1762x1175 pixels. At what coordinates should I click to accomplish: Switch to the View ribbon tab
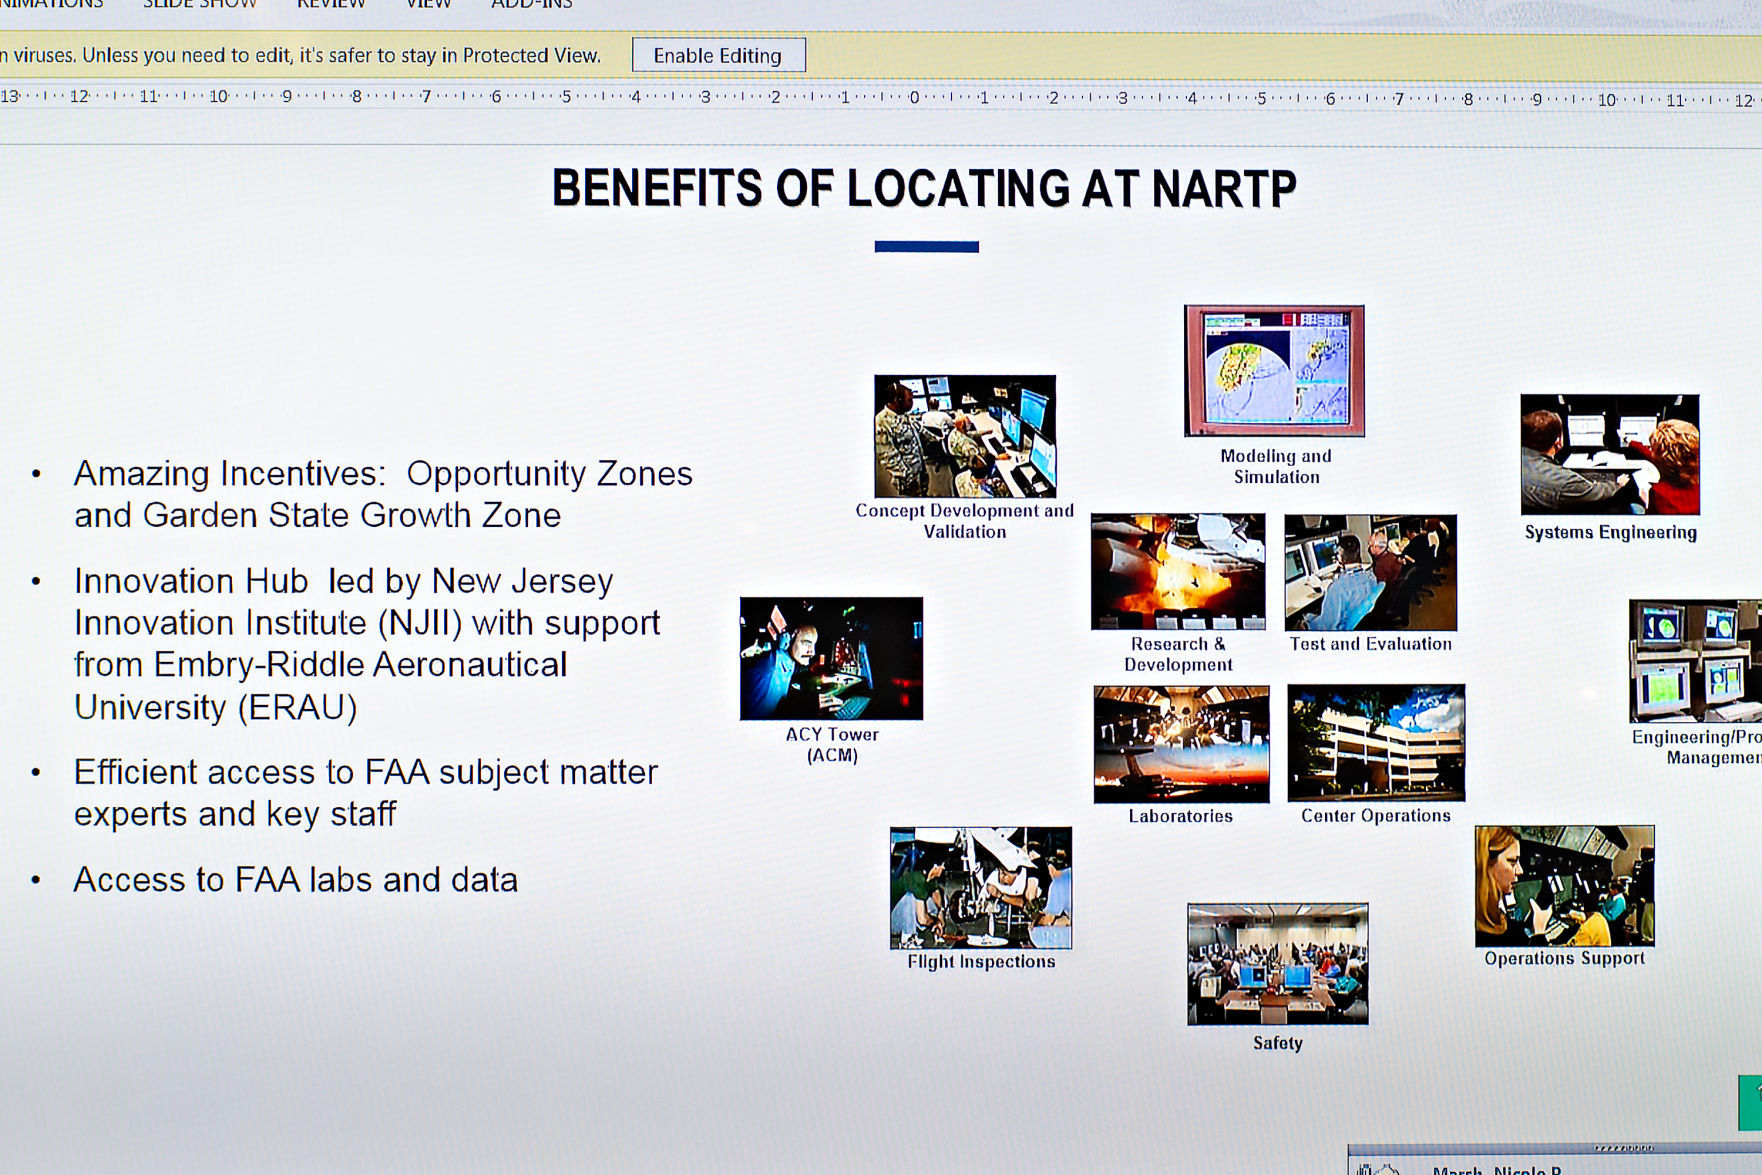pos(428,4)
